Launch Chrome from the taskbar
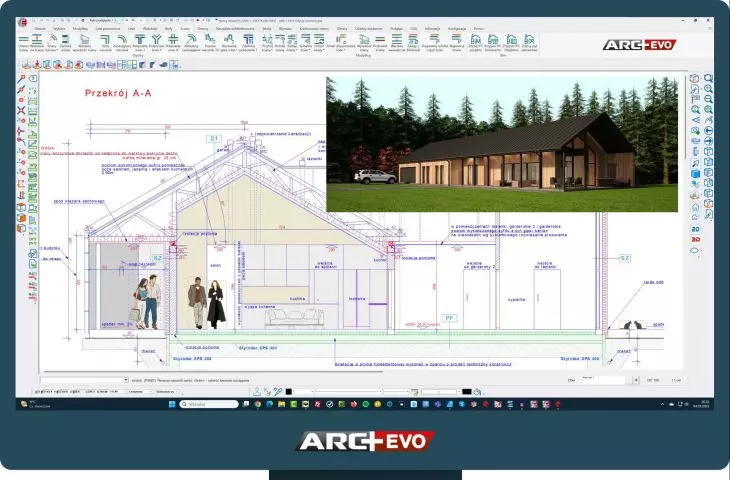 258,404
